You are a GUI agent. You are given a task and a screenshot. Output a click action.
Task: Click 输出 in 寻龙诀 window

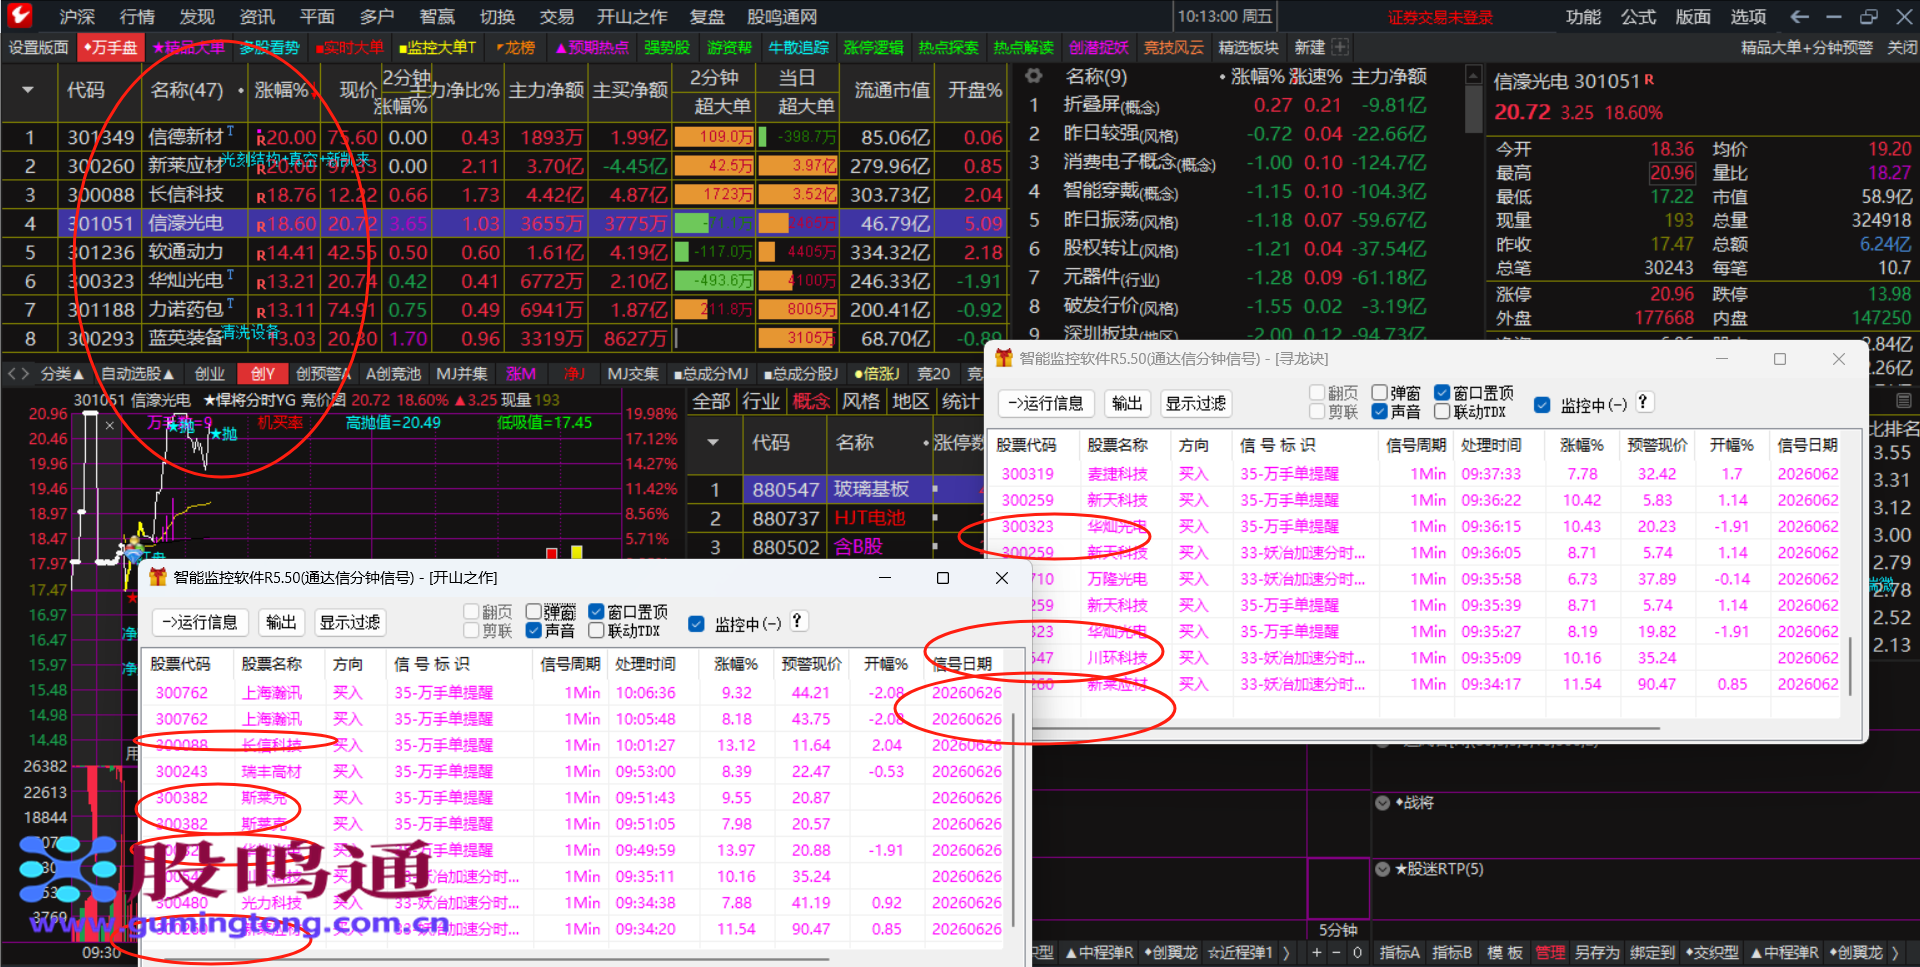(x=1127, y=403)
